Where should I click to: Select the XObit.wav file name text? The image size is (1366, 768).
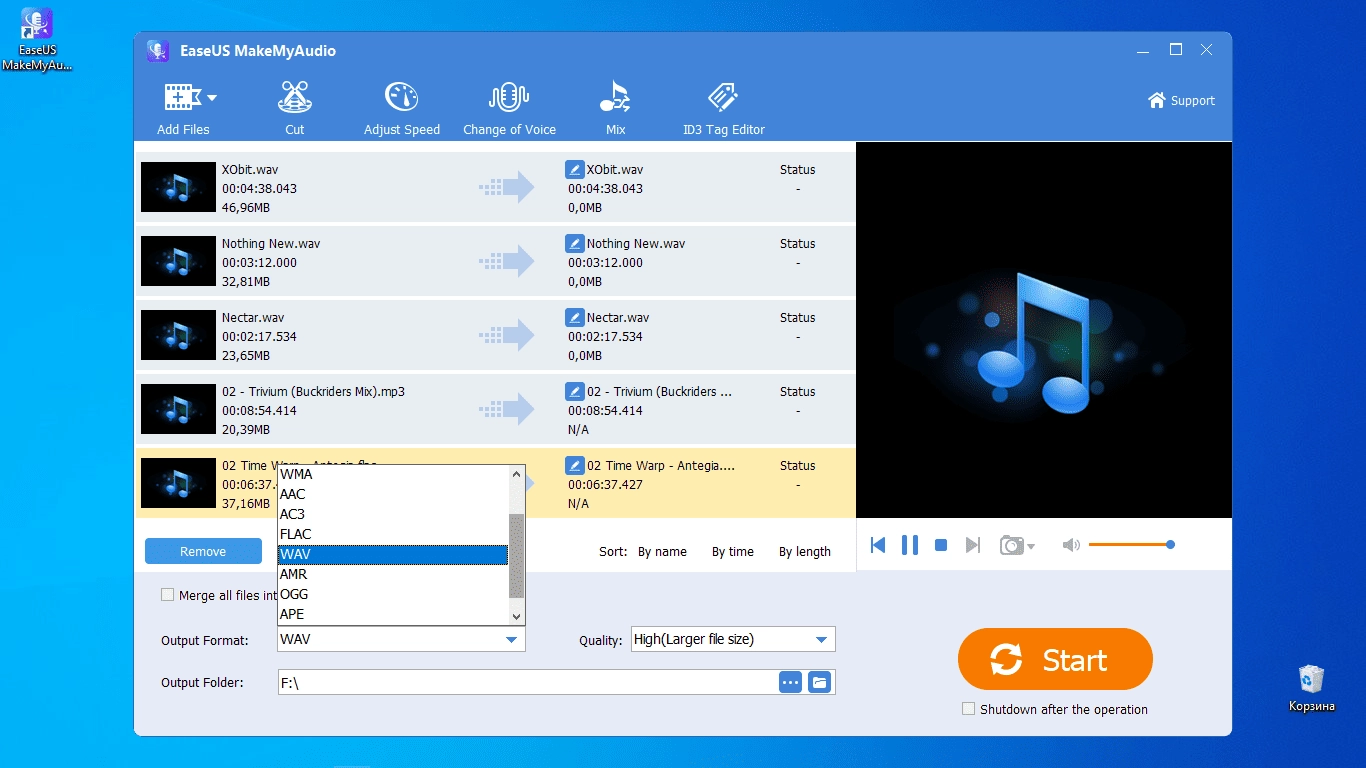click(x=250, y=170)
